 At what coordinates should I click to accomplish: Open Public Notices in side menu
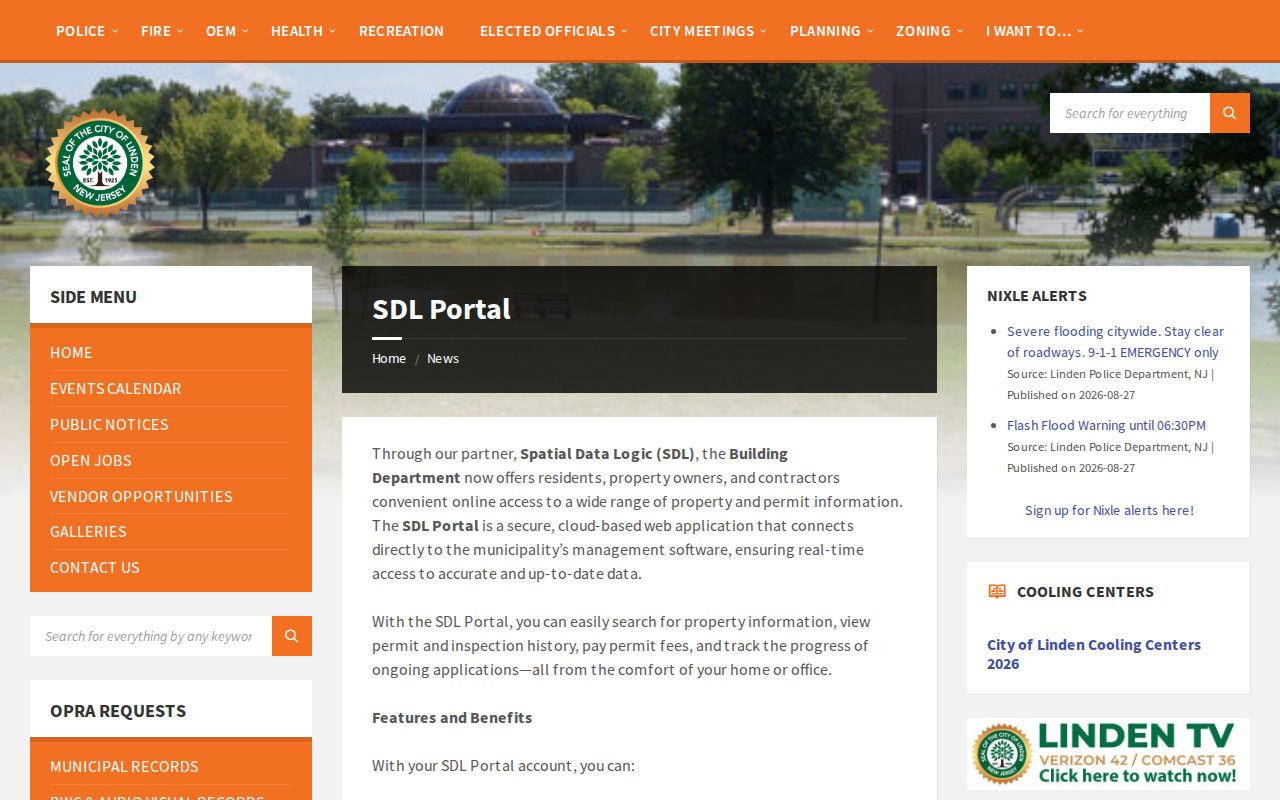109,425
